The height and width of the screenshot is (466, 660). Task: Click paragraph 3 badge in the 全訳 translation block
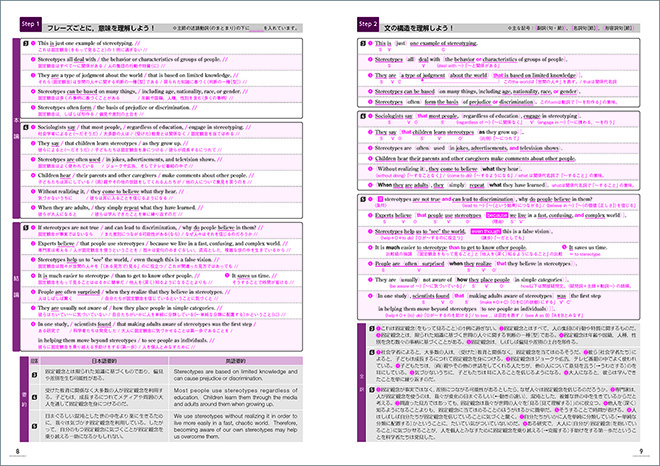[x=372, y=328]
